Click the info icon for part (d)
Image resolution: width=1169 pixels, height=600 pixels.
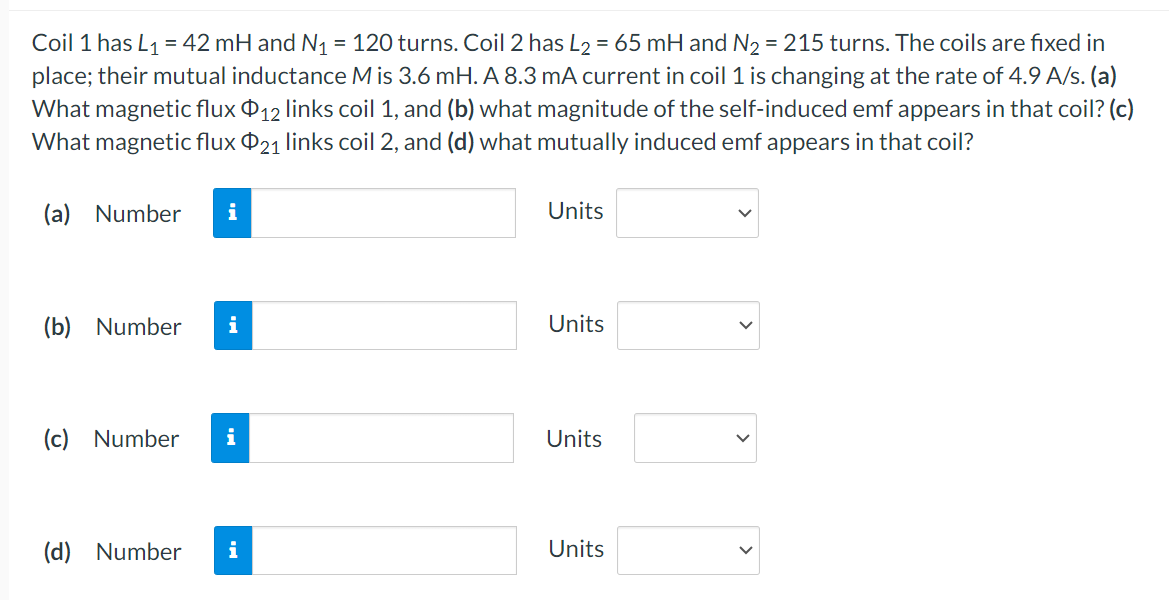tap(232, 550)
